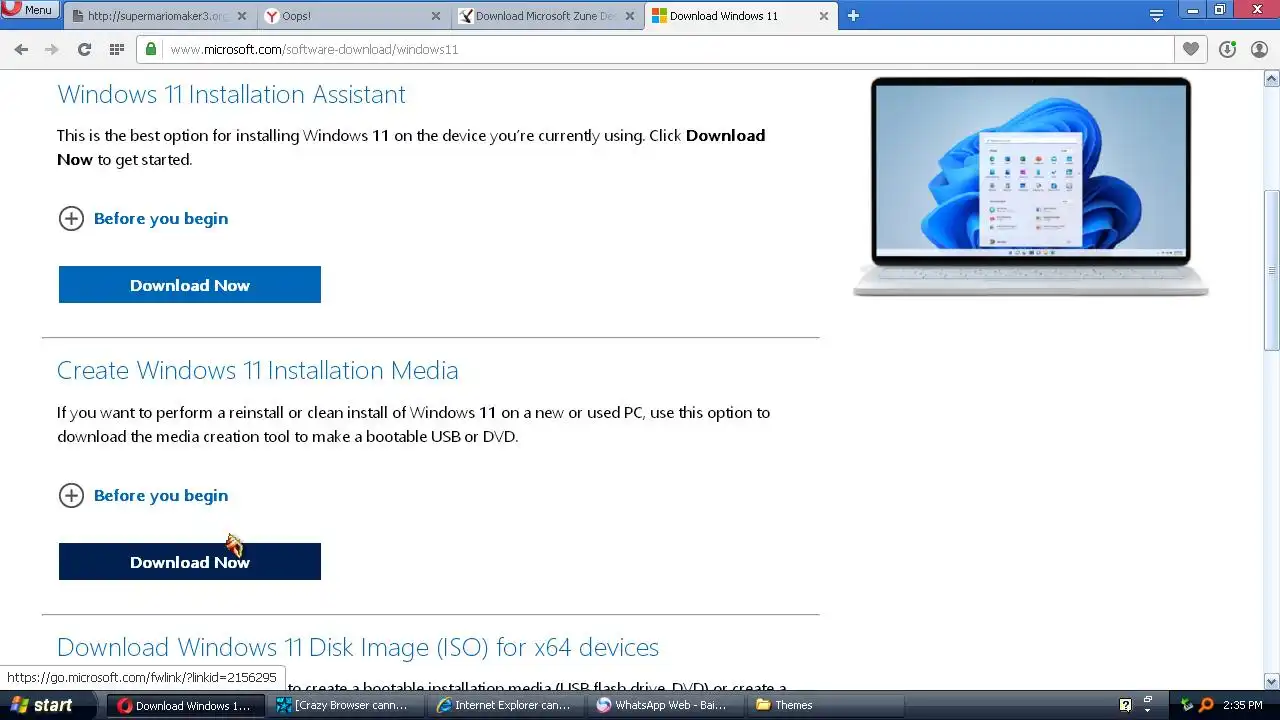Image resolution: width=1280 pixels, height=720 pixels.
Task: Click Download Windows 11 Disk Image heading
Action: tap(358, 647)
